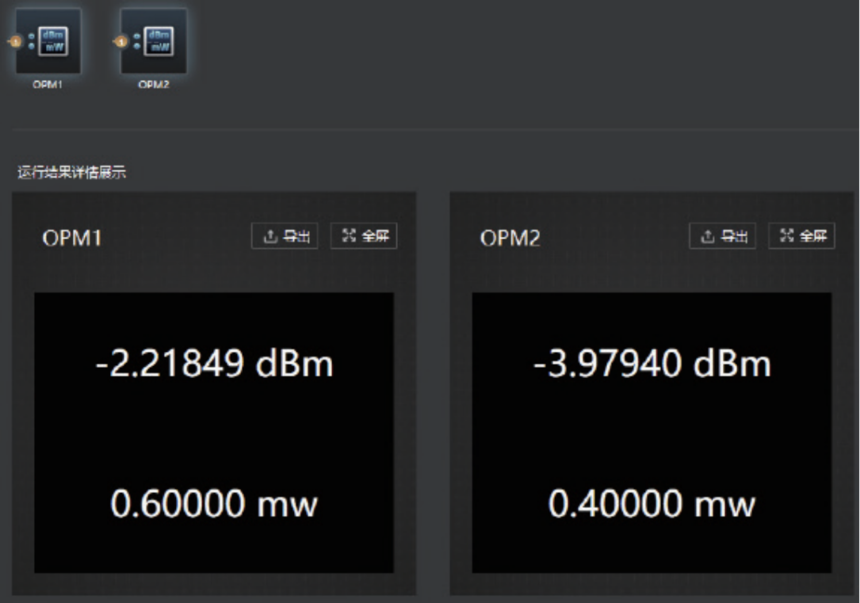Click the blue indicator dots on OPM1 node

(31, 41)
